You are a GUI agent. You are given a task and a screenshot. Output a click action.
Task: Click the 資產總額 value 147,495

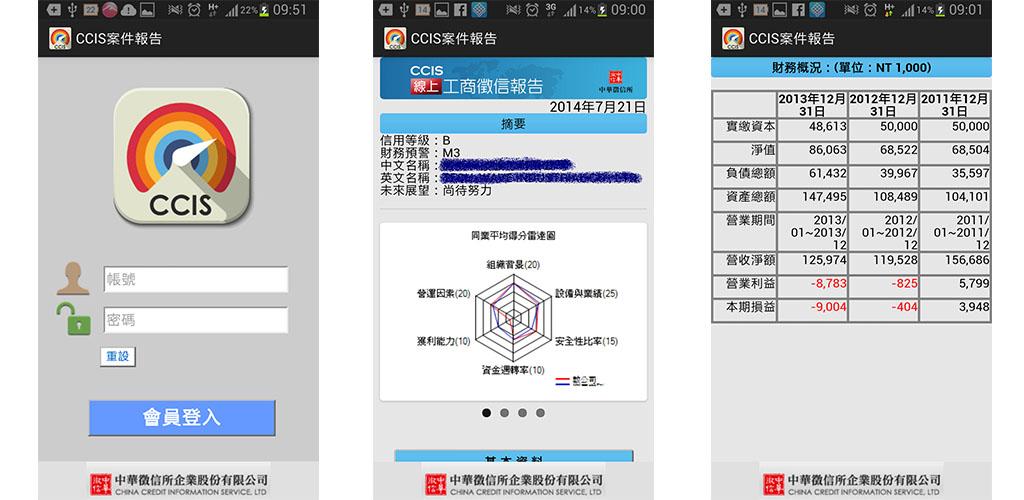(824, 197)
